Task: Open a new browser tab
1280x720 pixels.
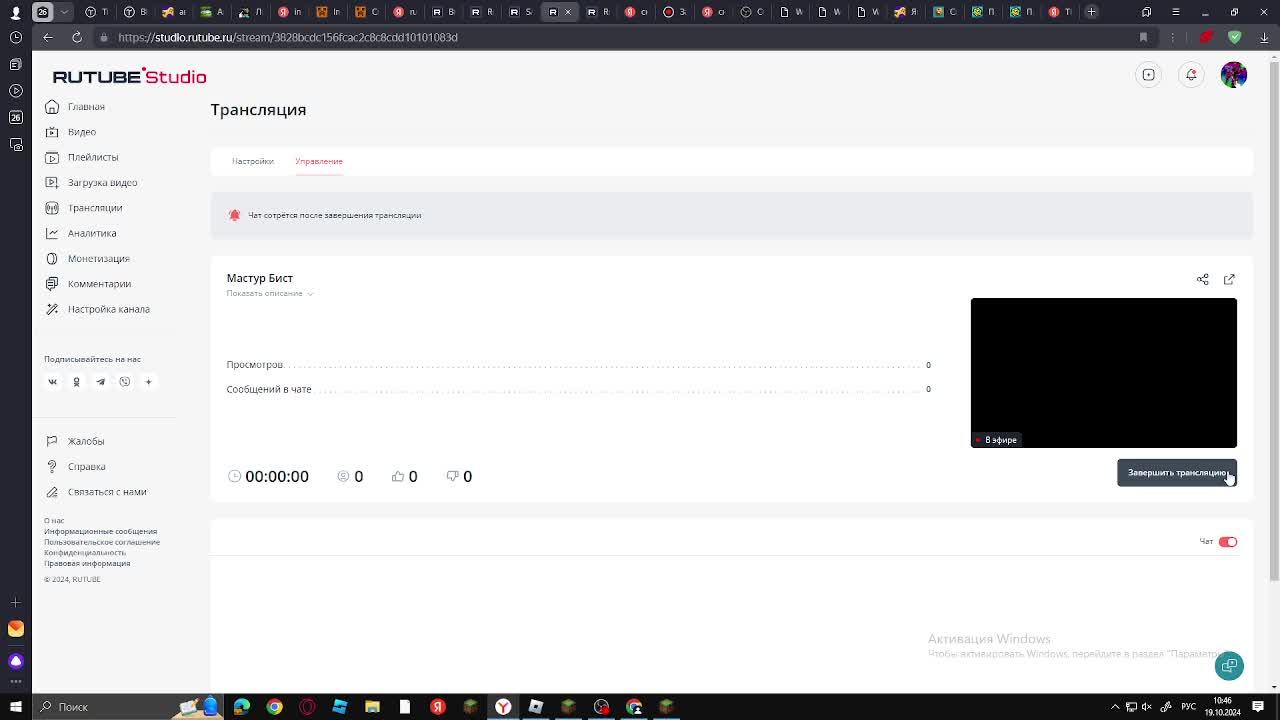Action: tap(1092, 12)
